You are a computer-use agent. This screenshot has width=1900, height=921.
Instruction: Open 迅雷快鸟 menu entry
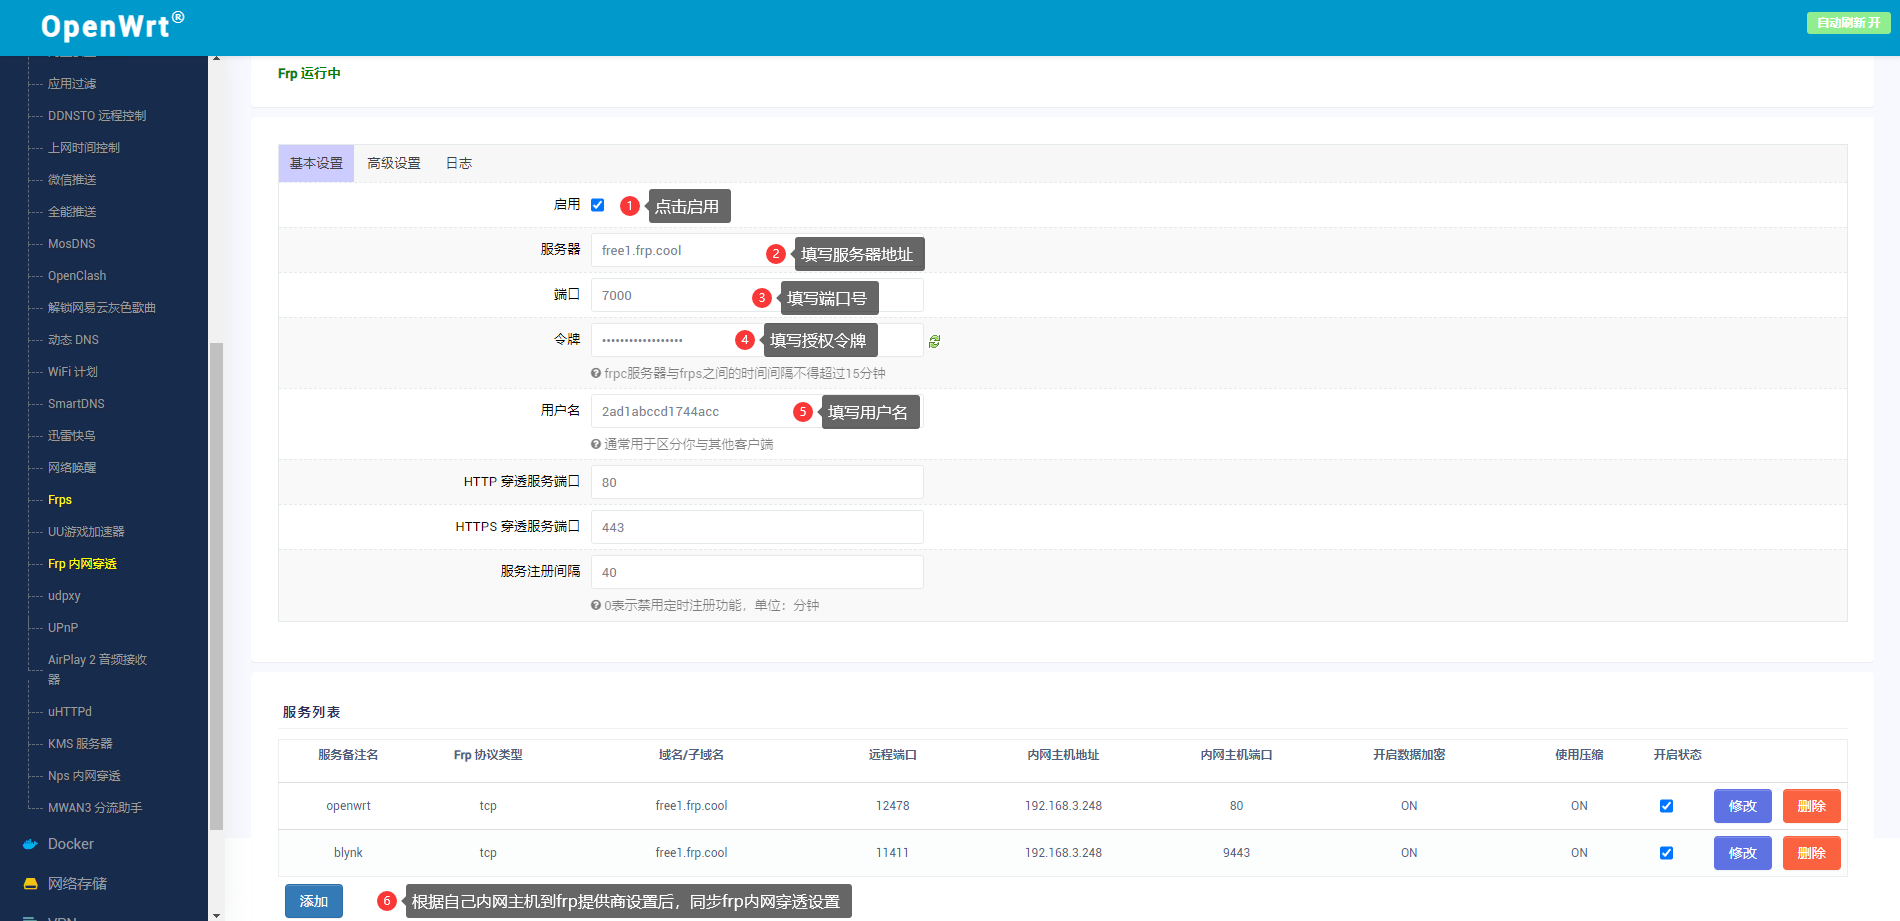(x=72, y=436)
